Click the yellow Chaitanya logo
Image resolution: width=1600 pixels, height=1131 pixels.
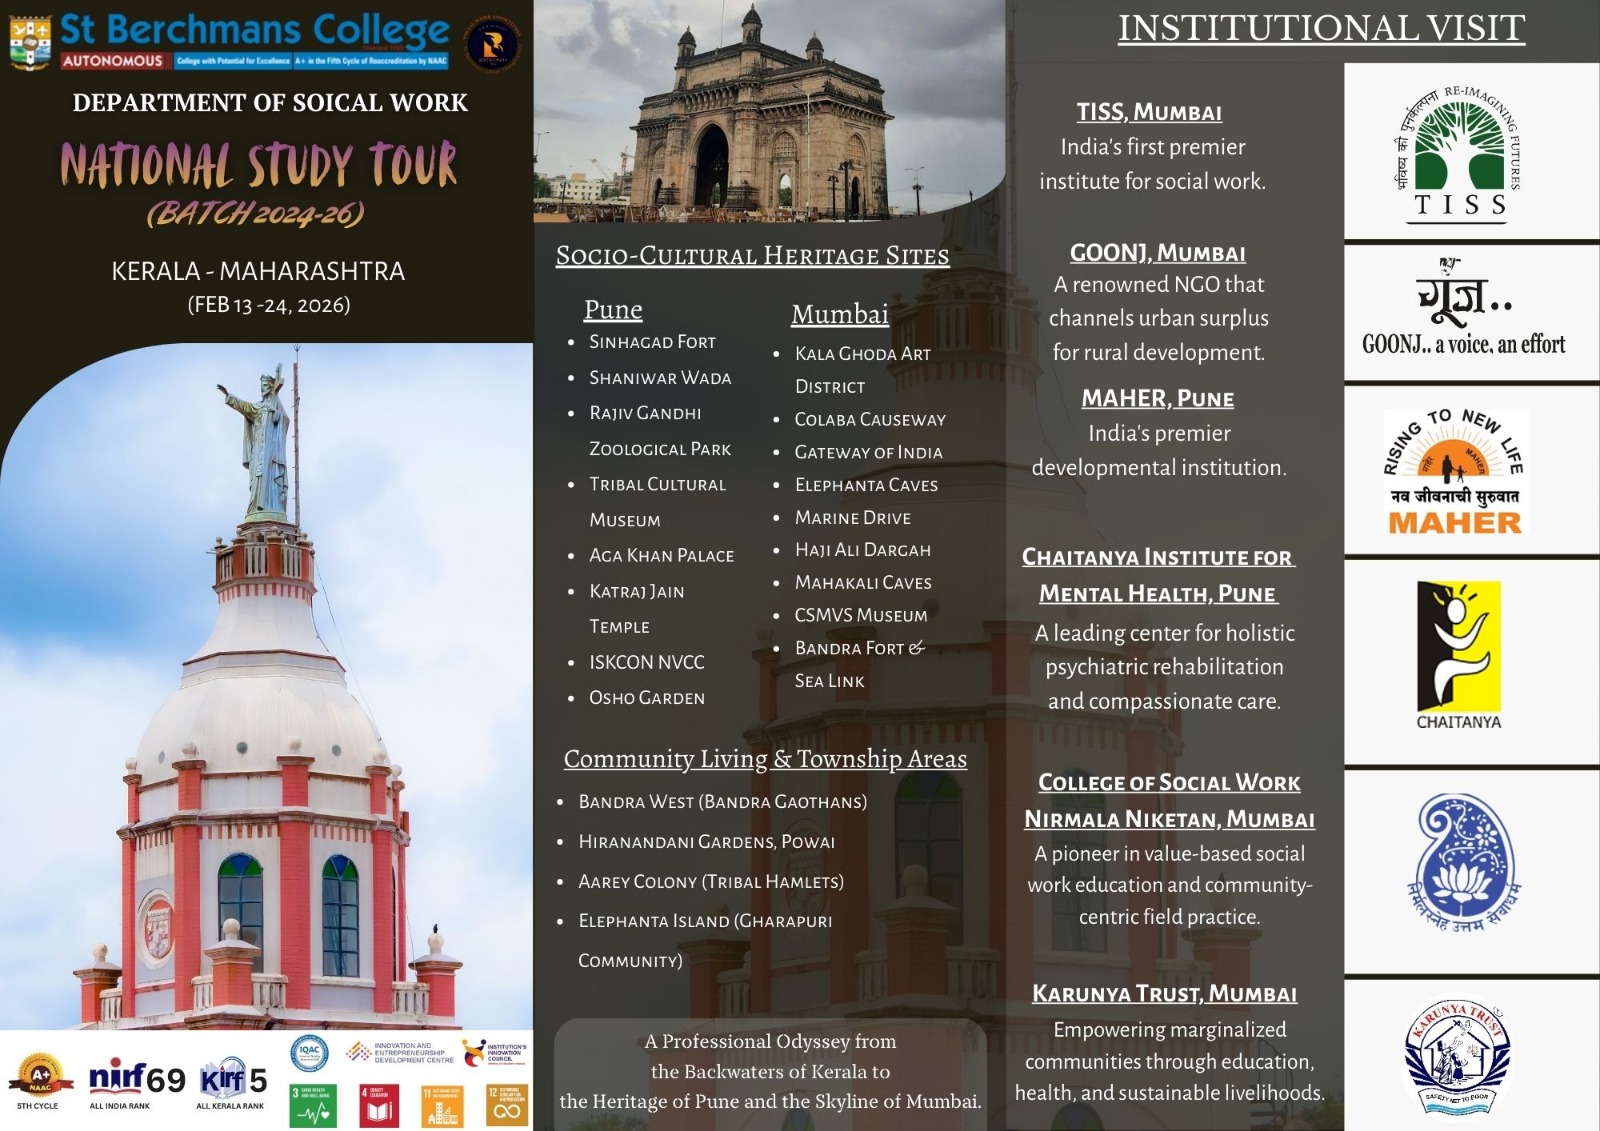point(1459,656)
